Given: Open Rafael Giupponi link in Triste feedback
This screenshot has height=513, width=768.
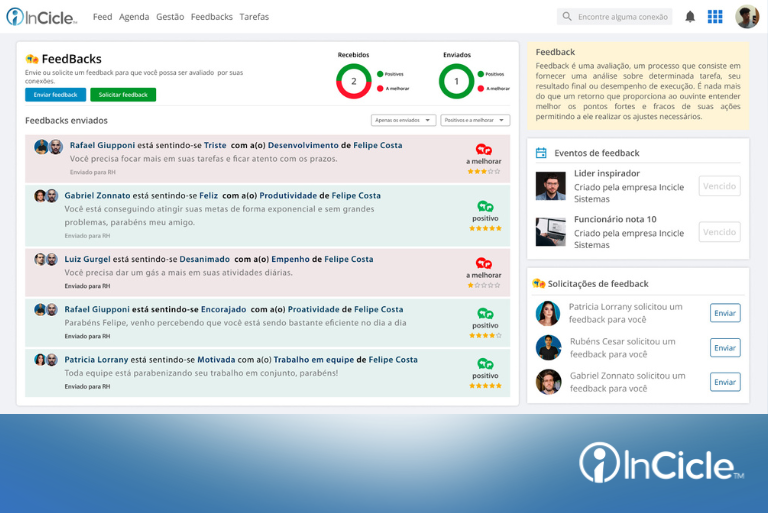Looking at the screenshot, I should [x=102, y=145].
